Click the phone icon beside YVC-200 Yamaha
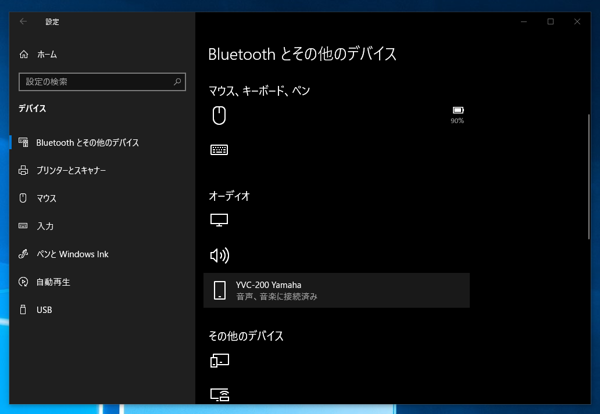The image size is (600, 414). click(x=220, y=290)
